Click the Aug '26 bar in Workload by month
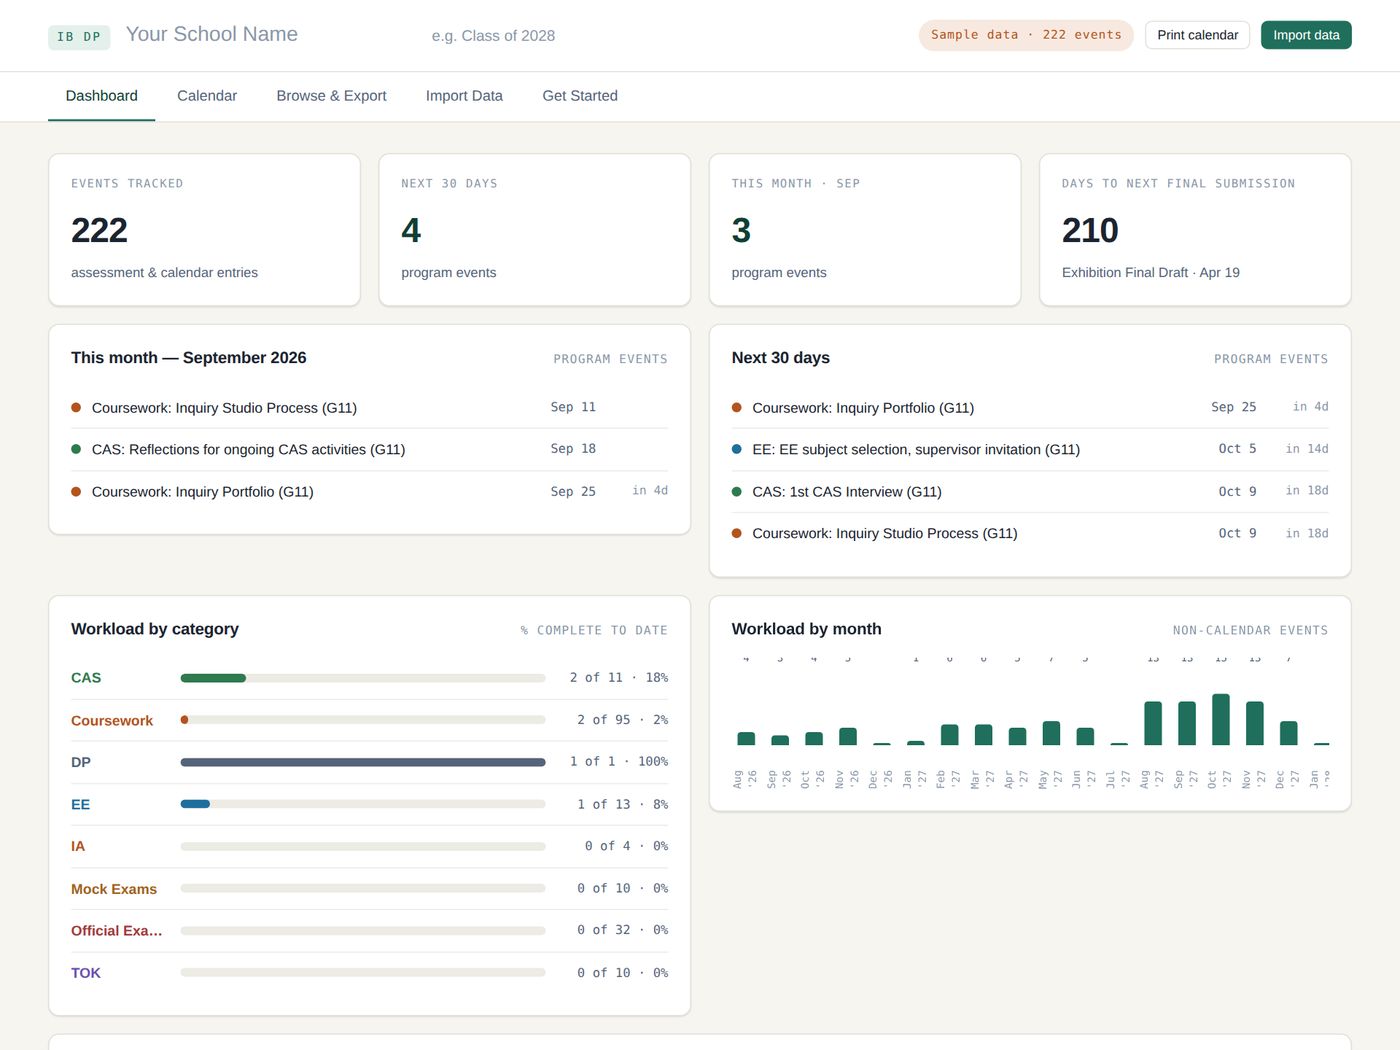This screenshot has width=1400, height=1050. (x=746, y=739)
